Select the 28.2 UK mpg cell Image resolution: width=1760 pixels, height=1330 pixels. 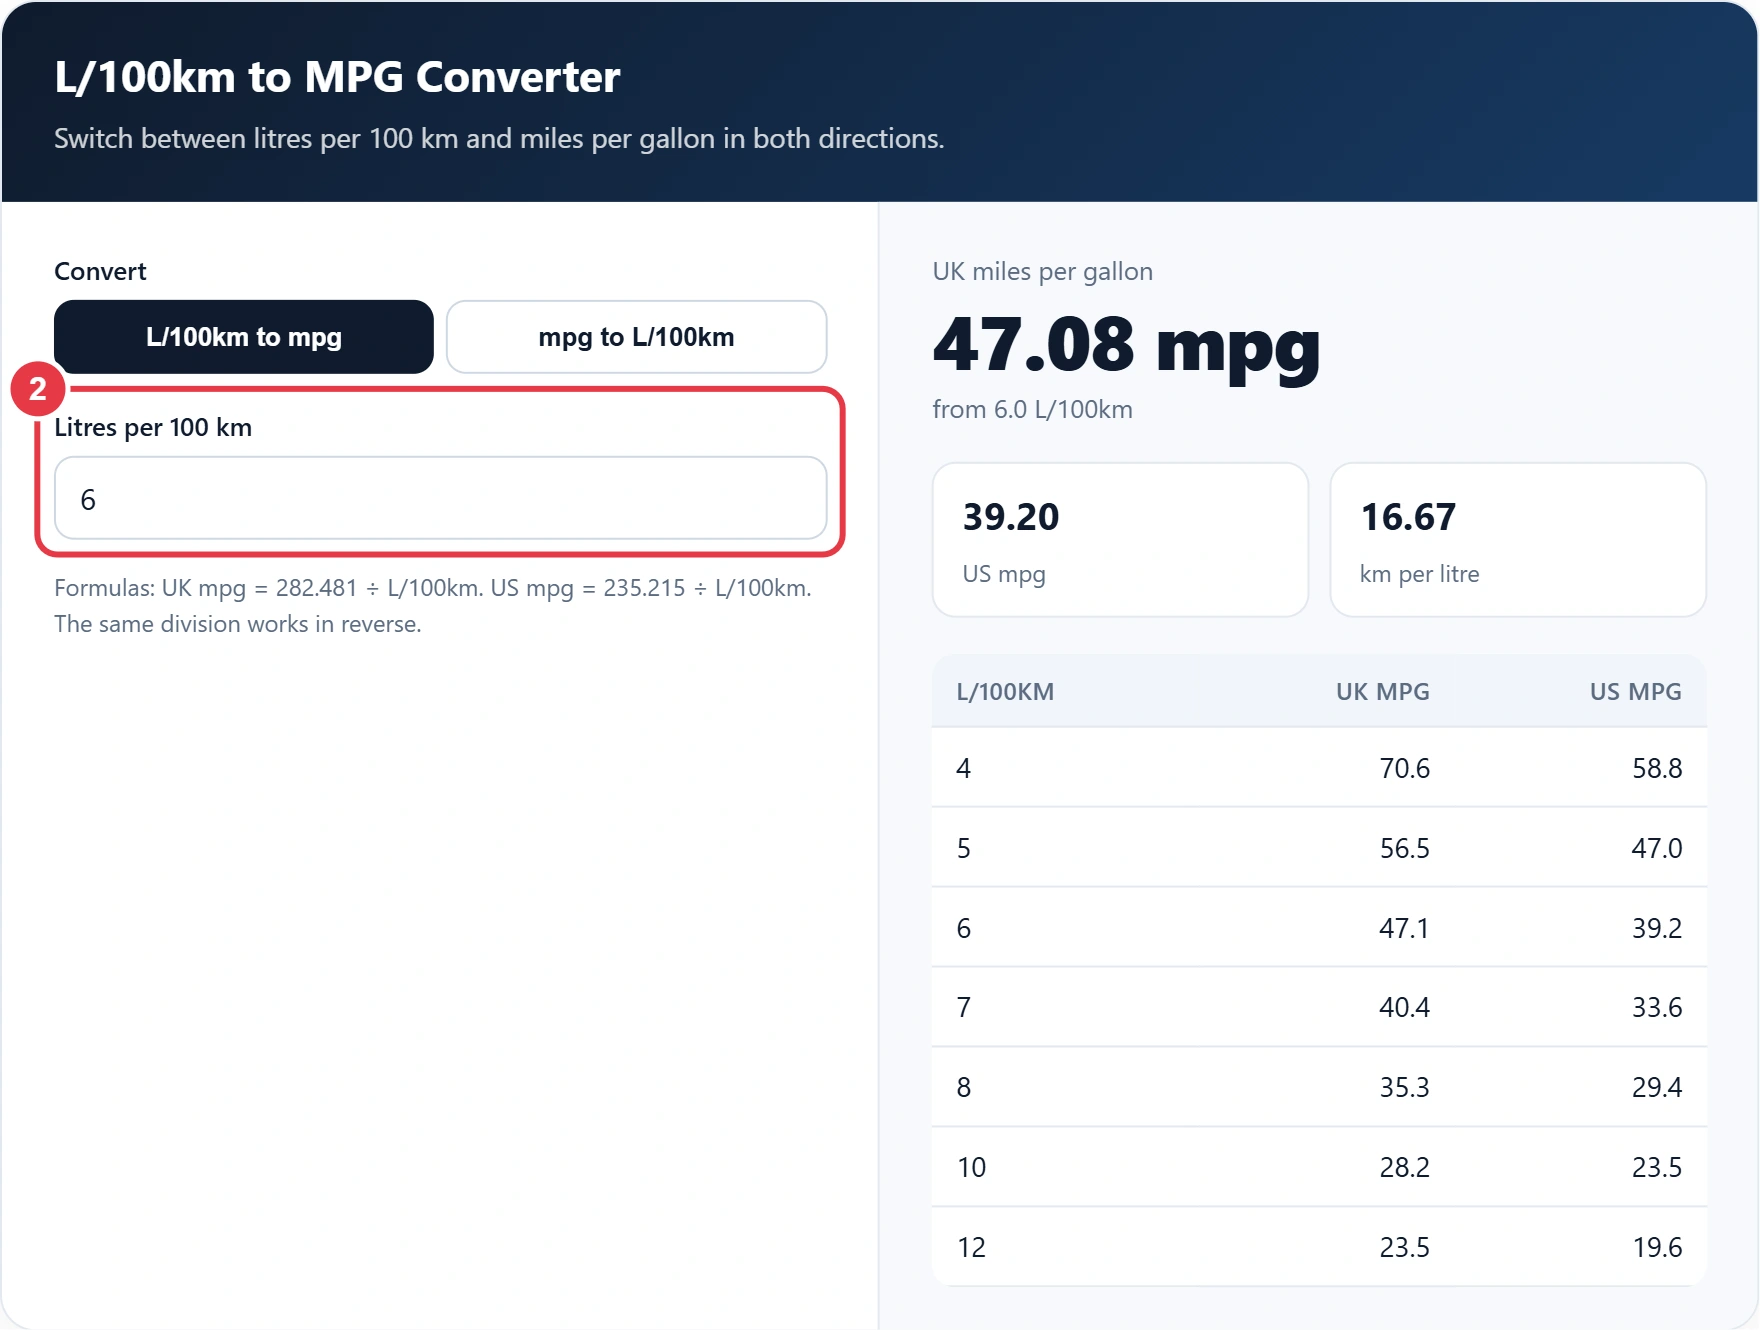[1404, 1167]
